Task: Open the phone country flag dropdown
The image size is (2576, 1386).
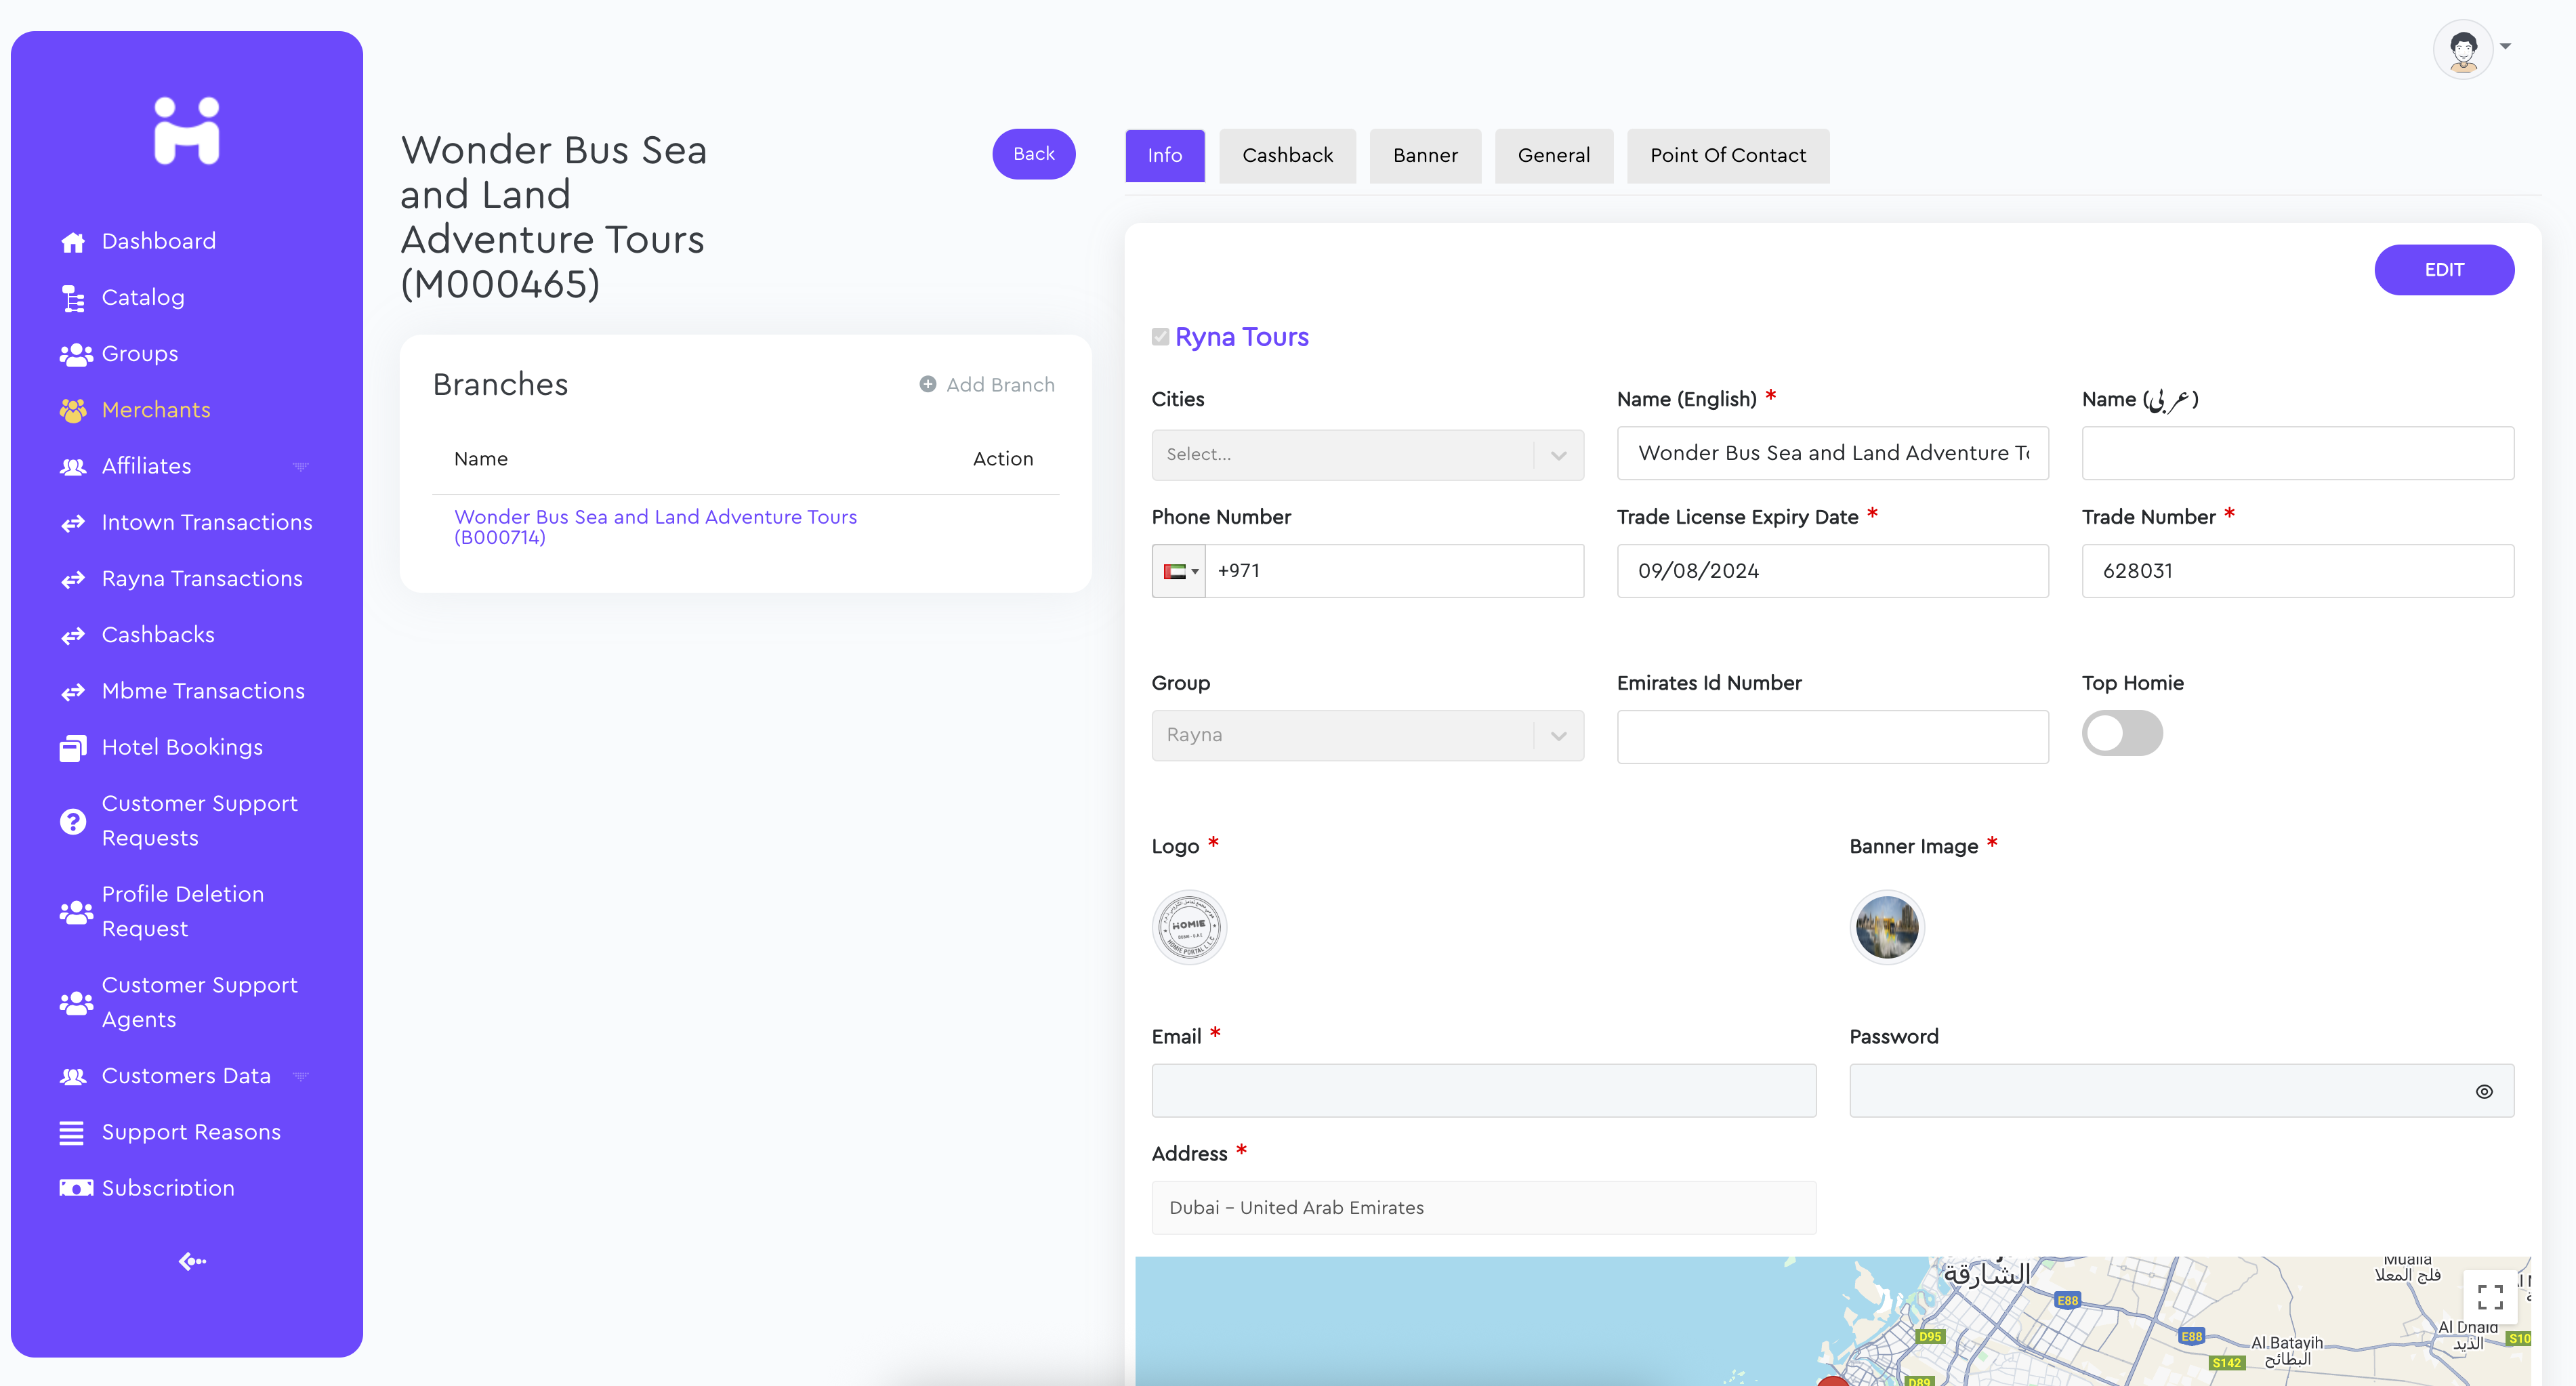Action: [1179, 571]
